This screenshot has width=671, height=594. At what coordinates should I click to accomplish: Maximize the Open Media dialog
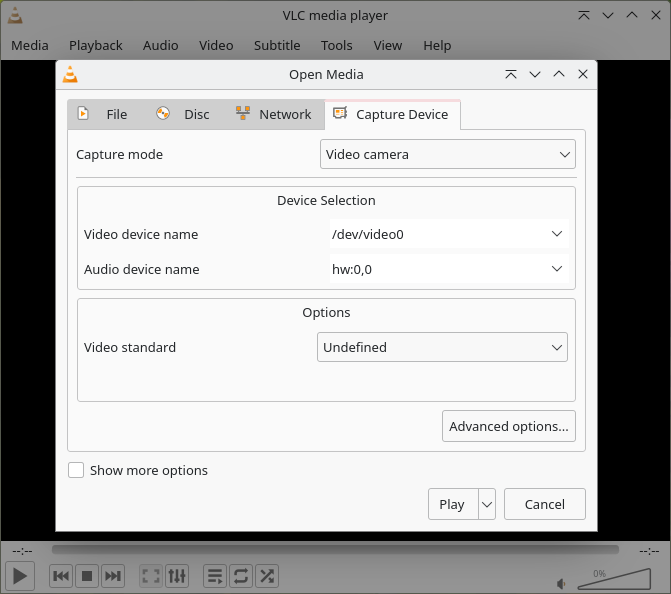(x=559, y=74)
